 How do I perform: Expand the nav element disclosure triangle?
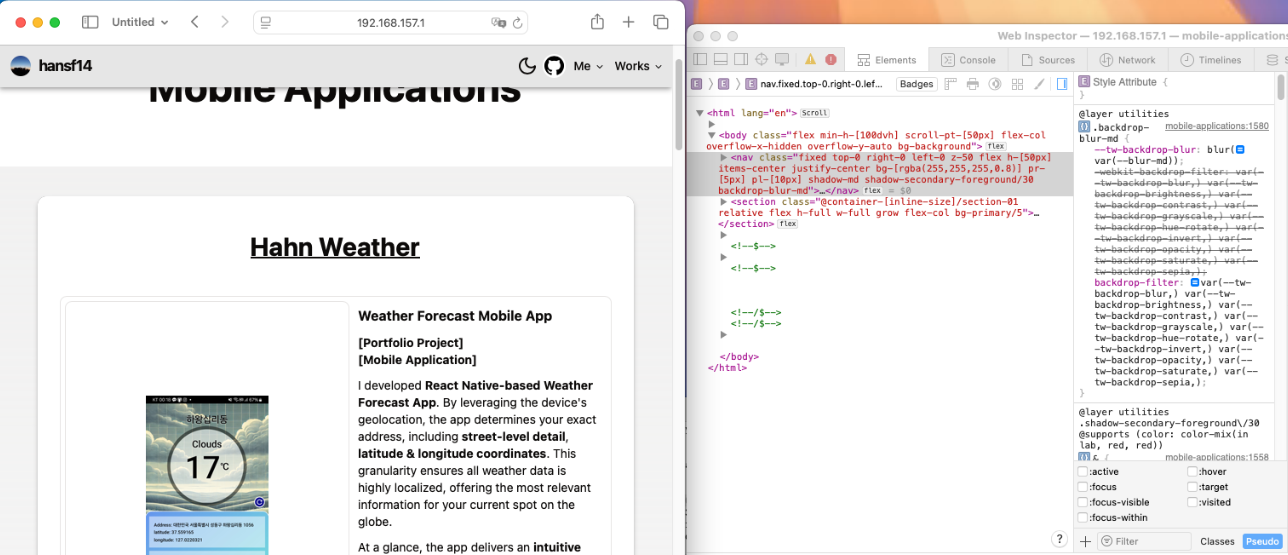[x=724, y=158]
